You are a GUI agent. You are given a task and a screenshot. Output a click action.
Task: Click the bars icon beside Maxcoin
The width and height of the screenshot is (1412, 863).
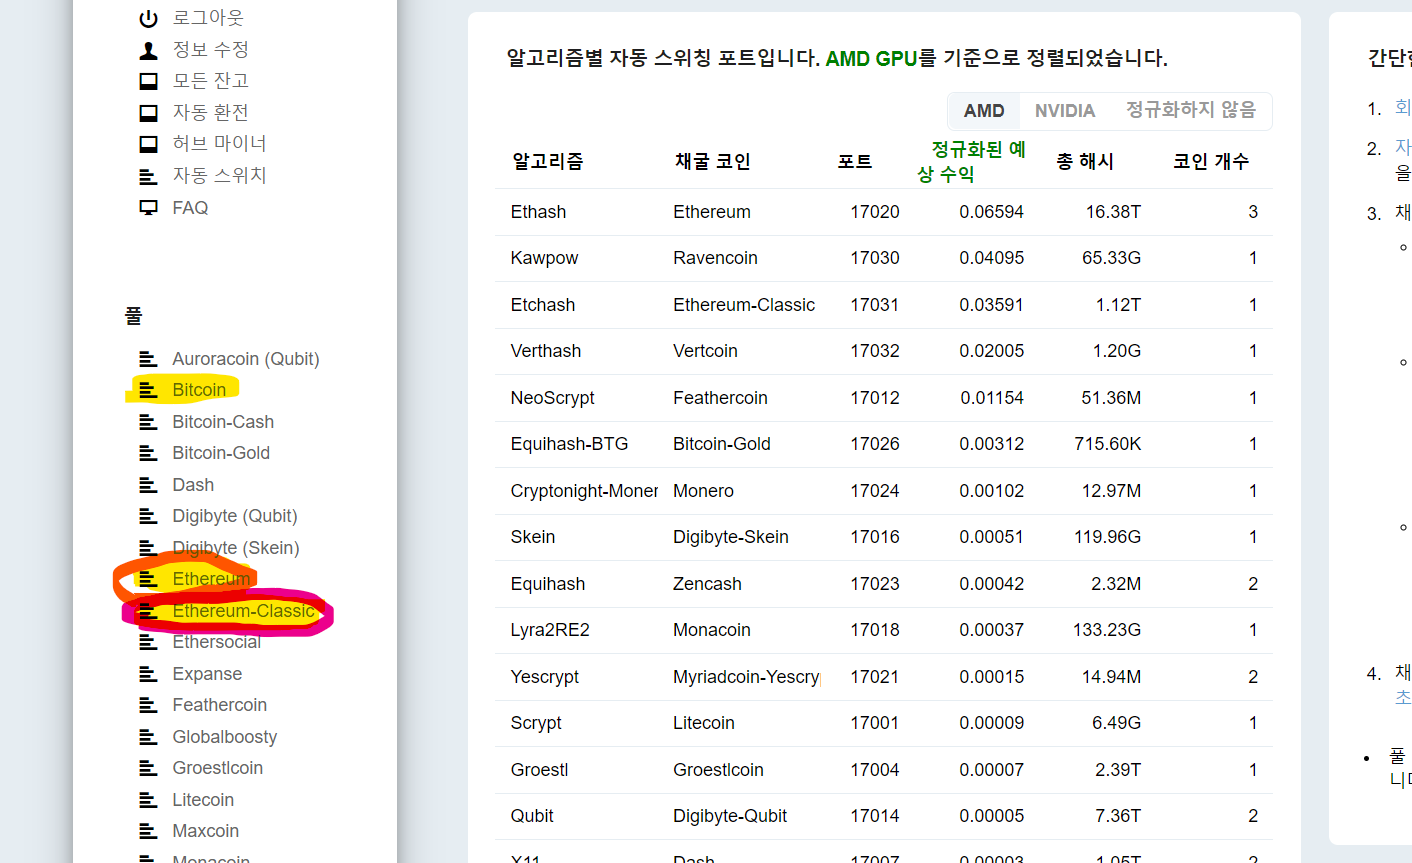pyautogui.click(x=148, y=831)
